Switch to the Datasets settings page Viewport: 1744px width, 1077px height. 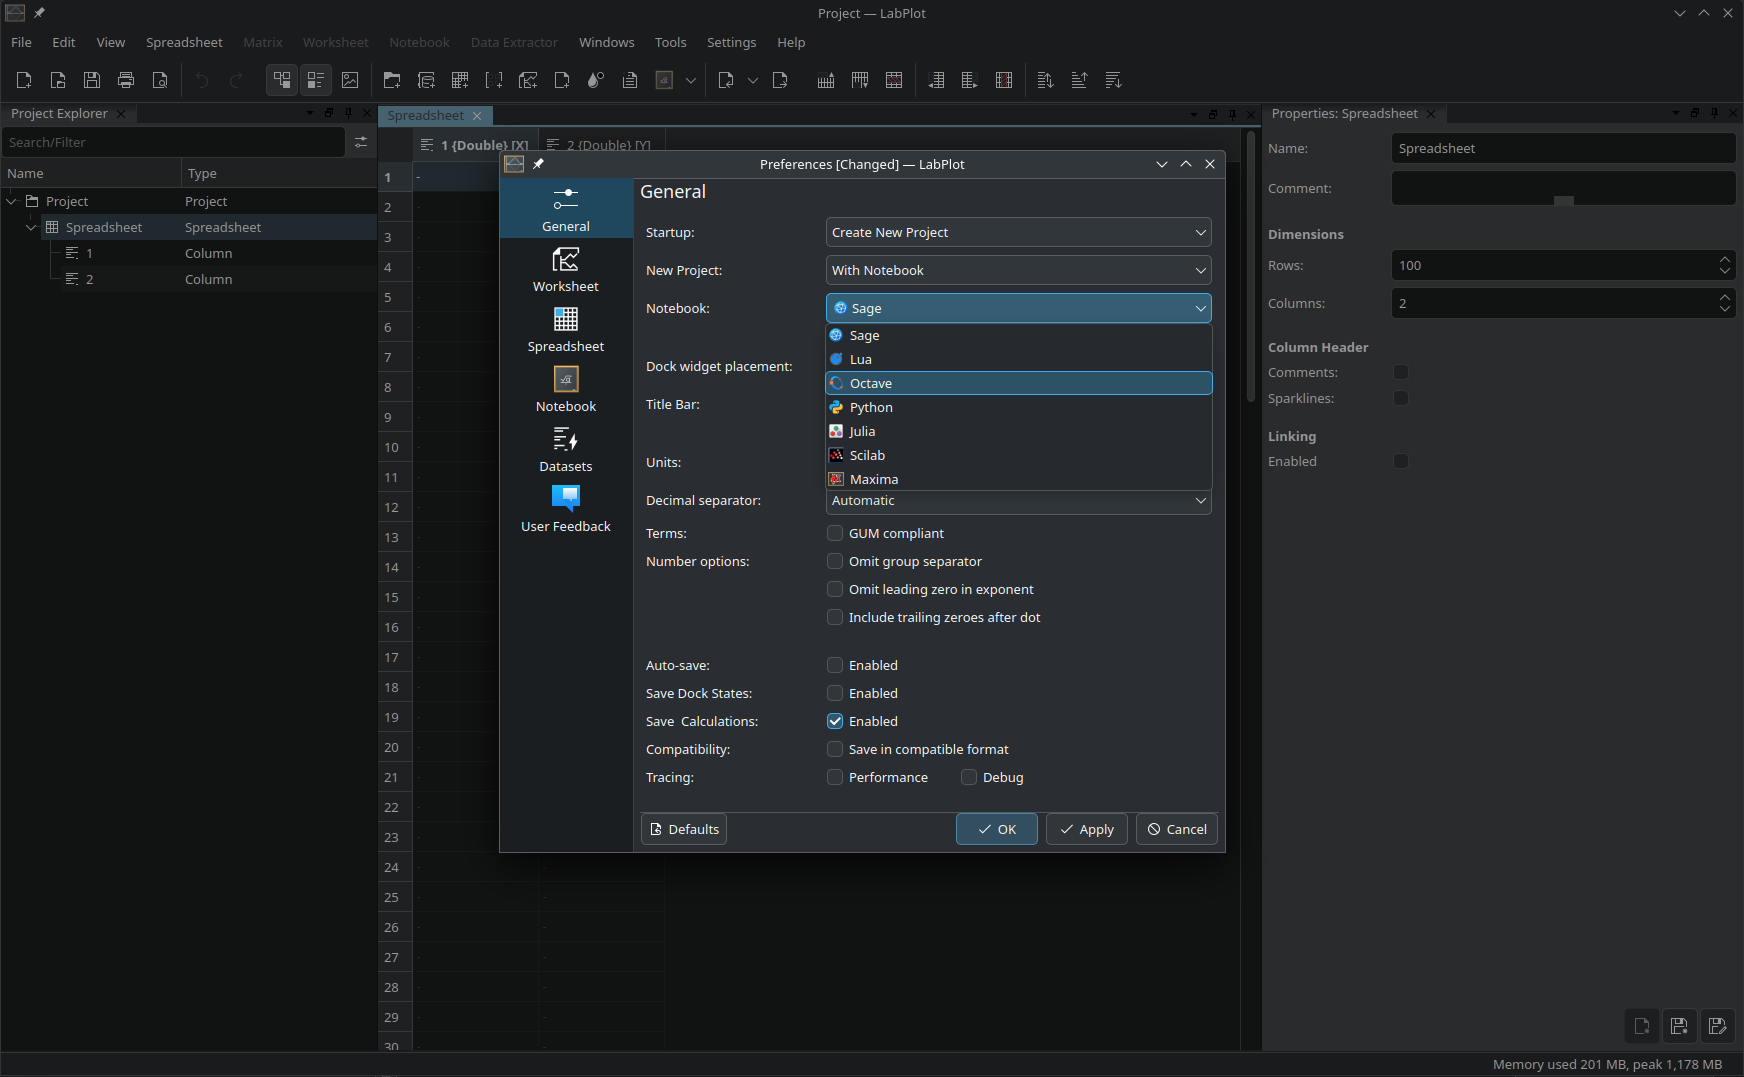[x=565, y=450]
